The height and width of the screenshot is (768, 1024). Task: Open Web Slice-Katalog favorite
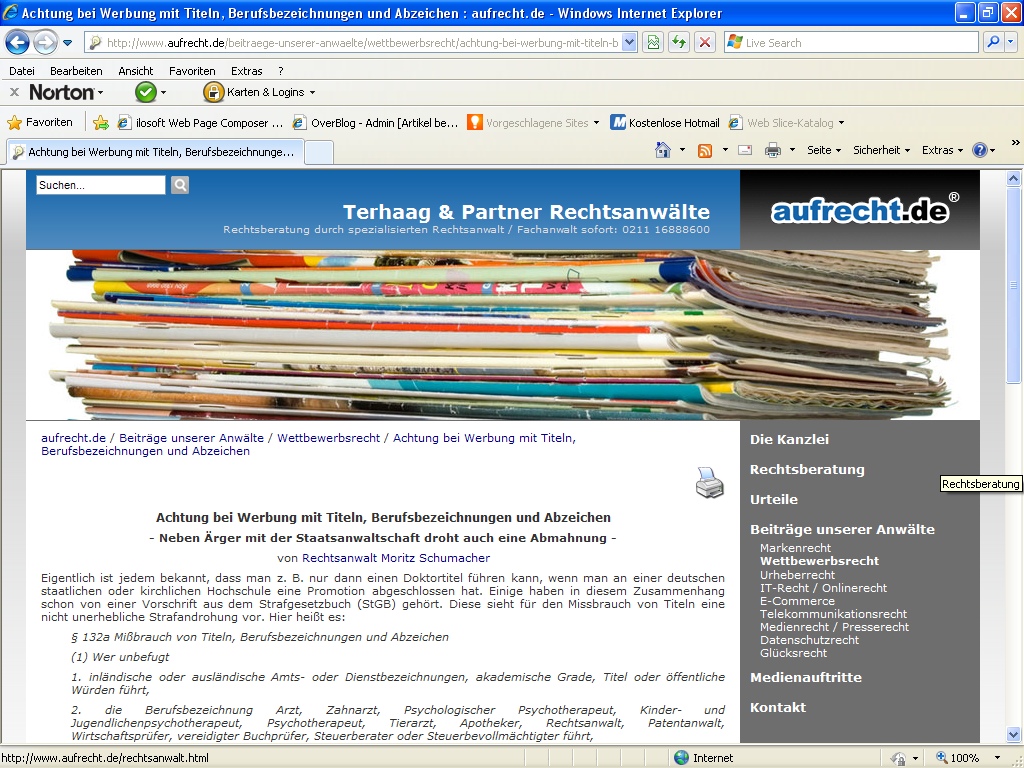[x=786, y=123]
